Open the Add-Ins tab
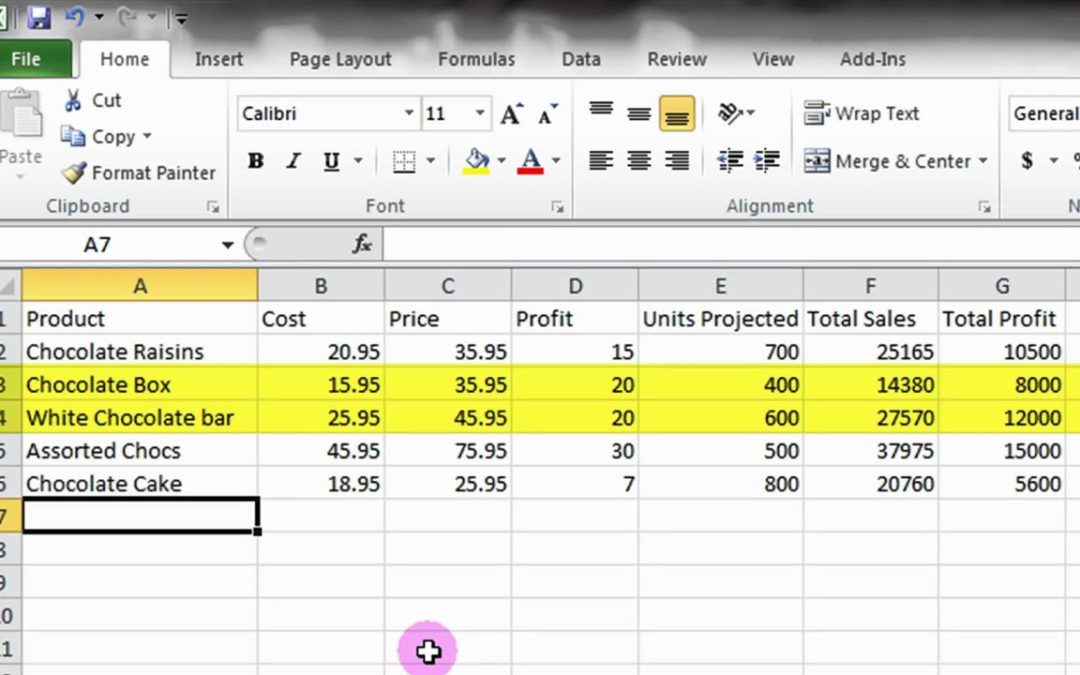This screenshot has height=675, width=1080. pos(872,59)
